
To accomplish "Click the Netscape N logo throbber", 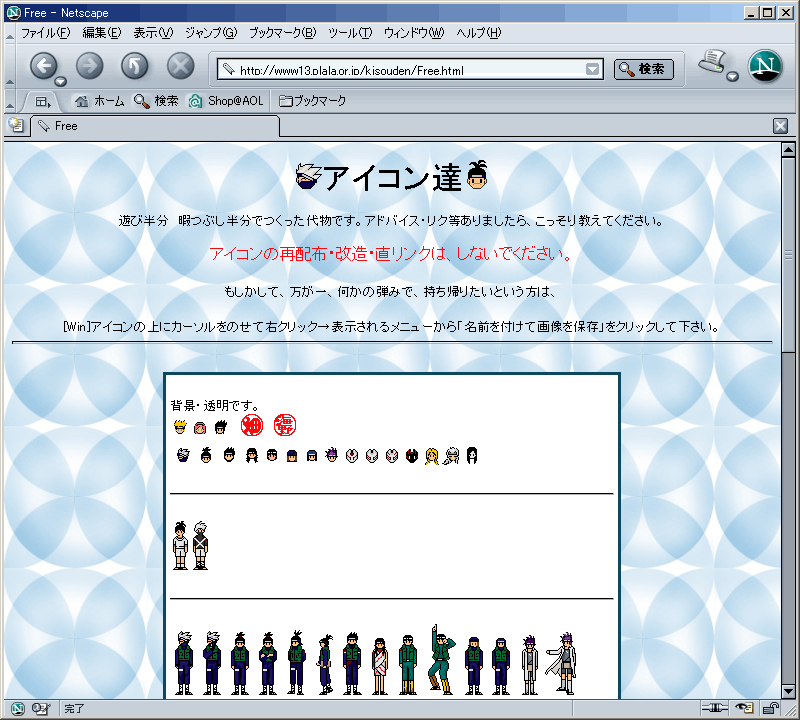I will (x=764, y=66).
